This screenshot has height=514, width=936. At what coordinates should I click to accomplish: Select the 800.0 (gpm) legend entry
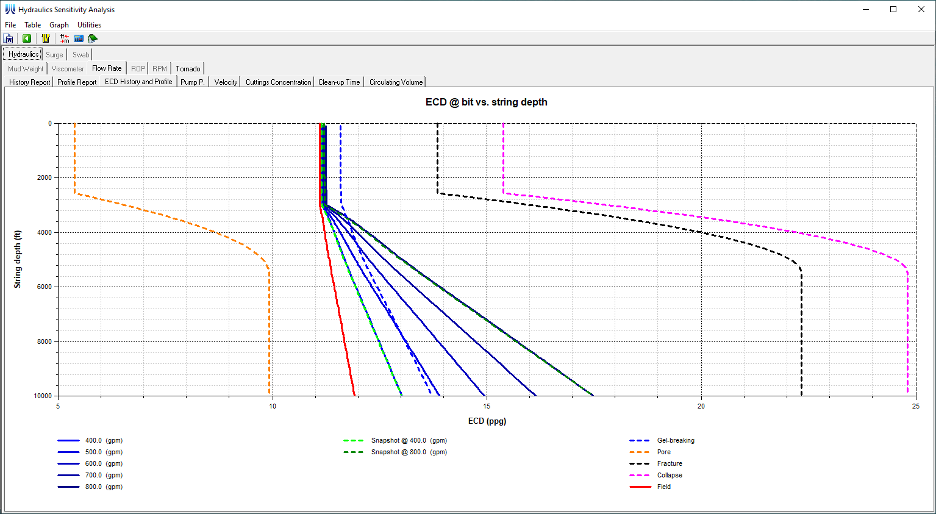[104, 487]
